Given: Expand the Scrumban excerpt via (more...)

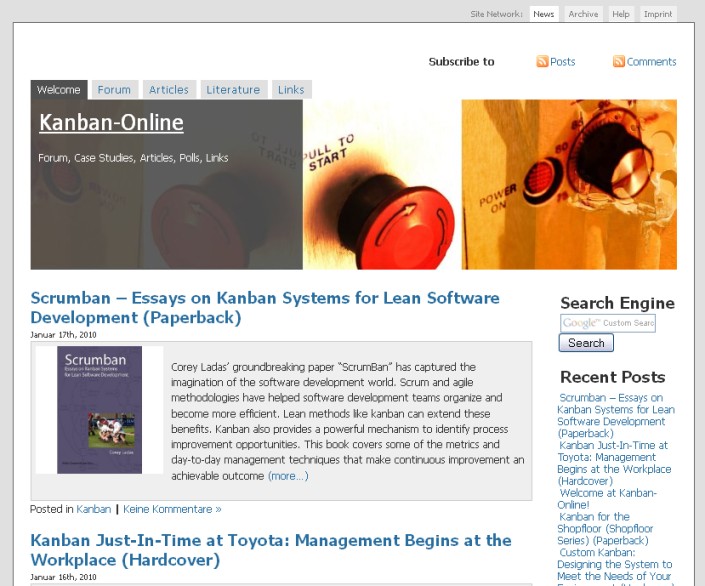Looking at the screenshot, I should (288, 476).
